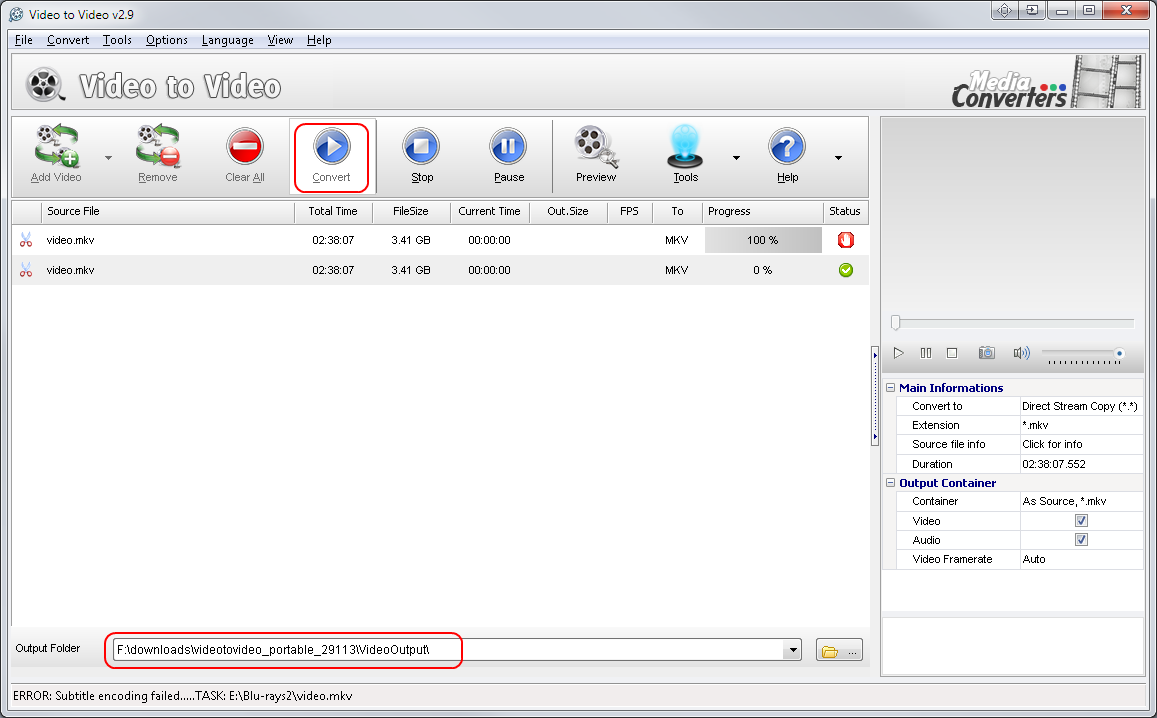Open the Help menu in menu bar
This screenshot has width=1157, height=718.
[319, 40]
